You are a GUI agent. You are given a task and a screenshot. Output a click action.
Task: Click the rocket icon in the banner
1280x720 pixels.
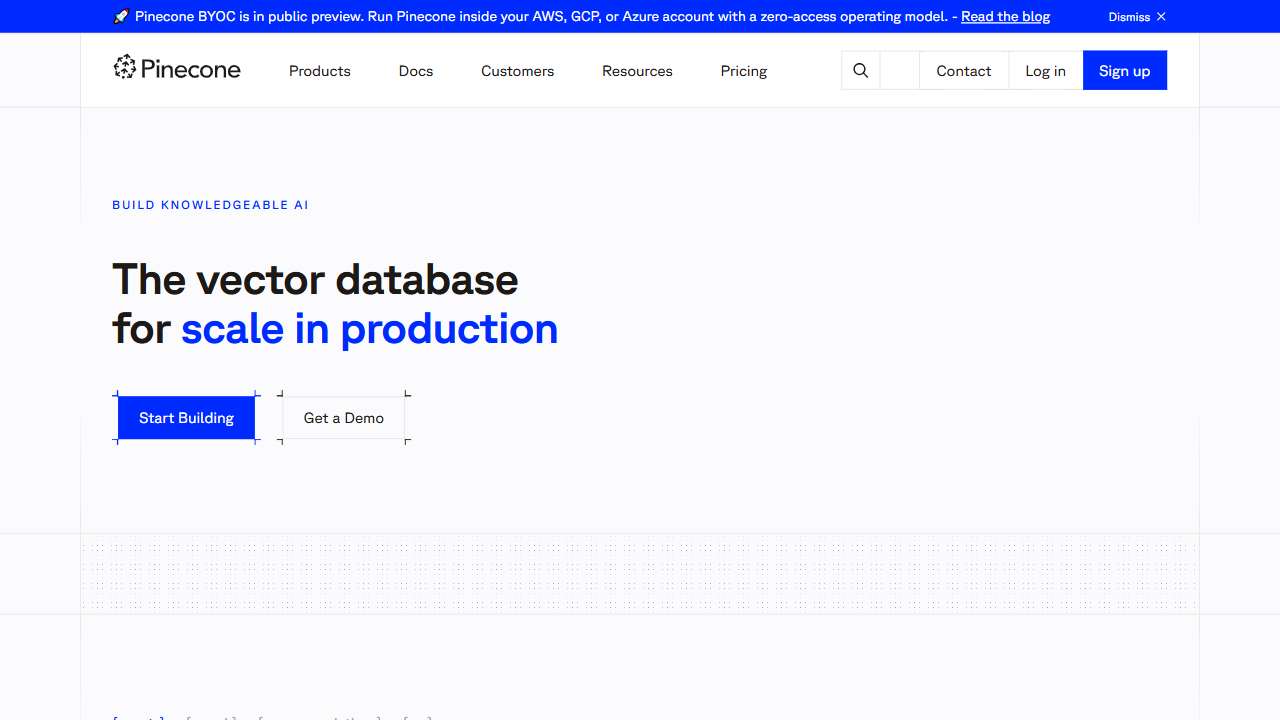pos(121,17)
